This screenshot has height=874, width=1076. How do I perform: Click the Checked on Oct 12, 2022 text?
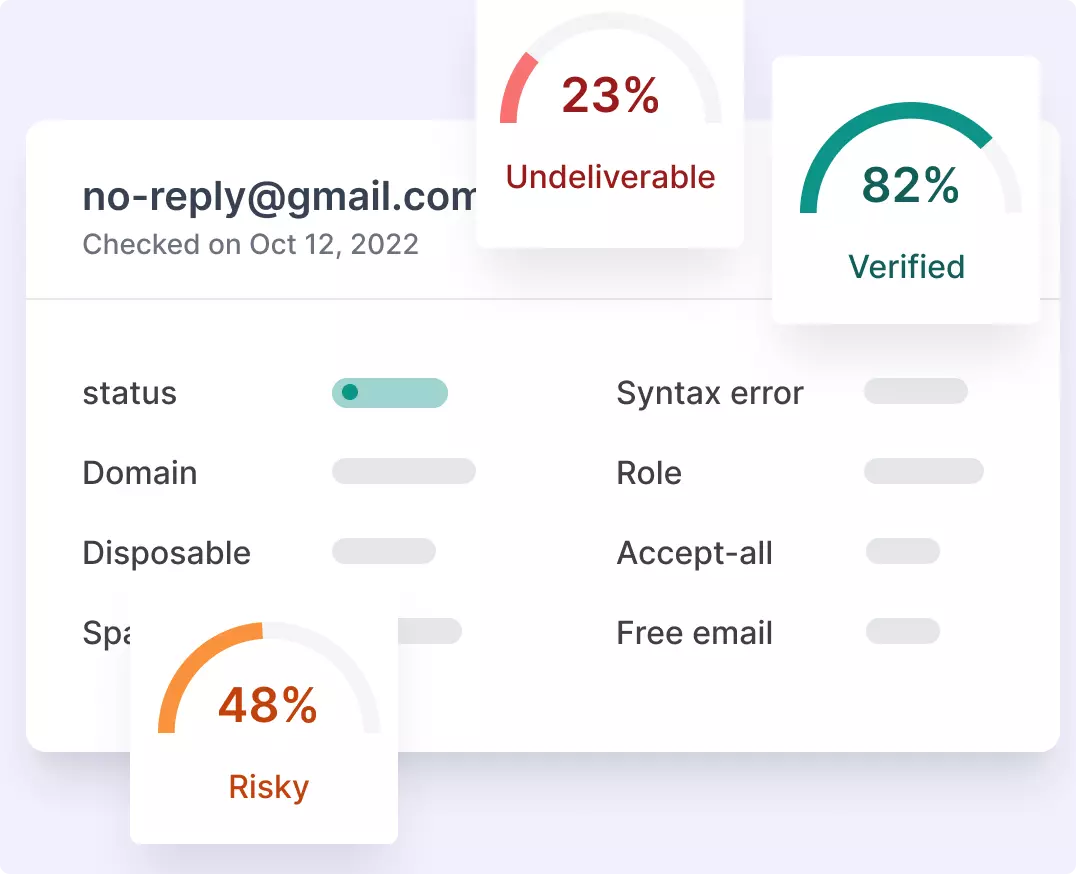[250, 244]
